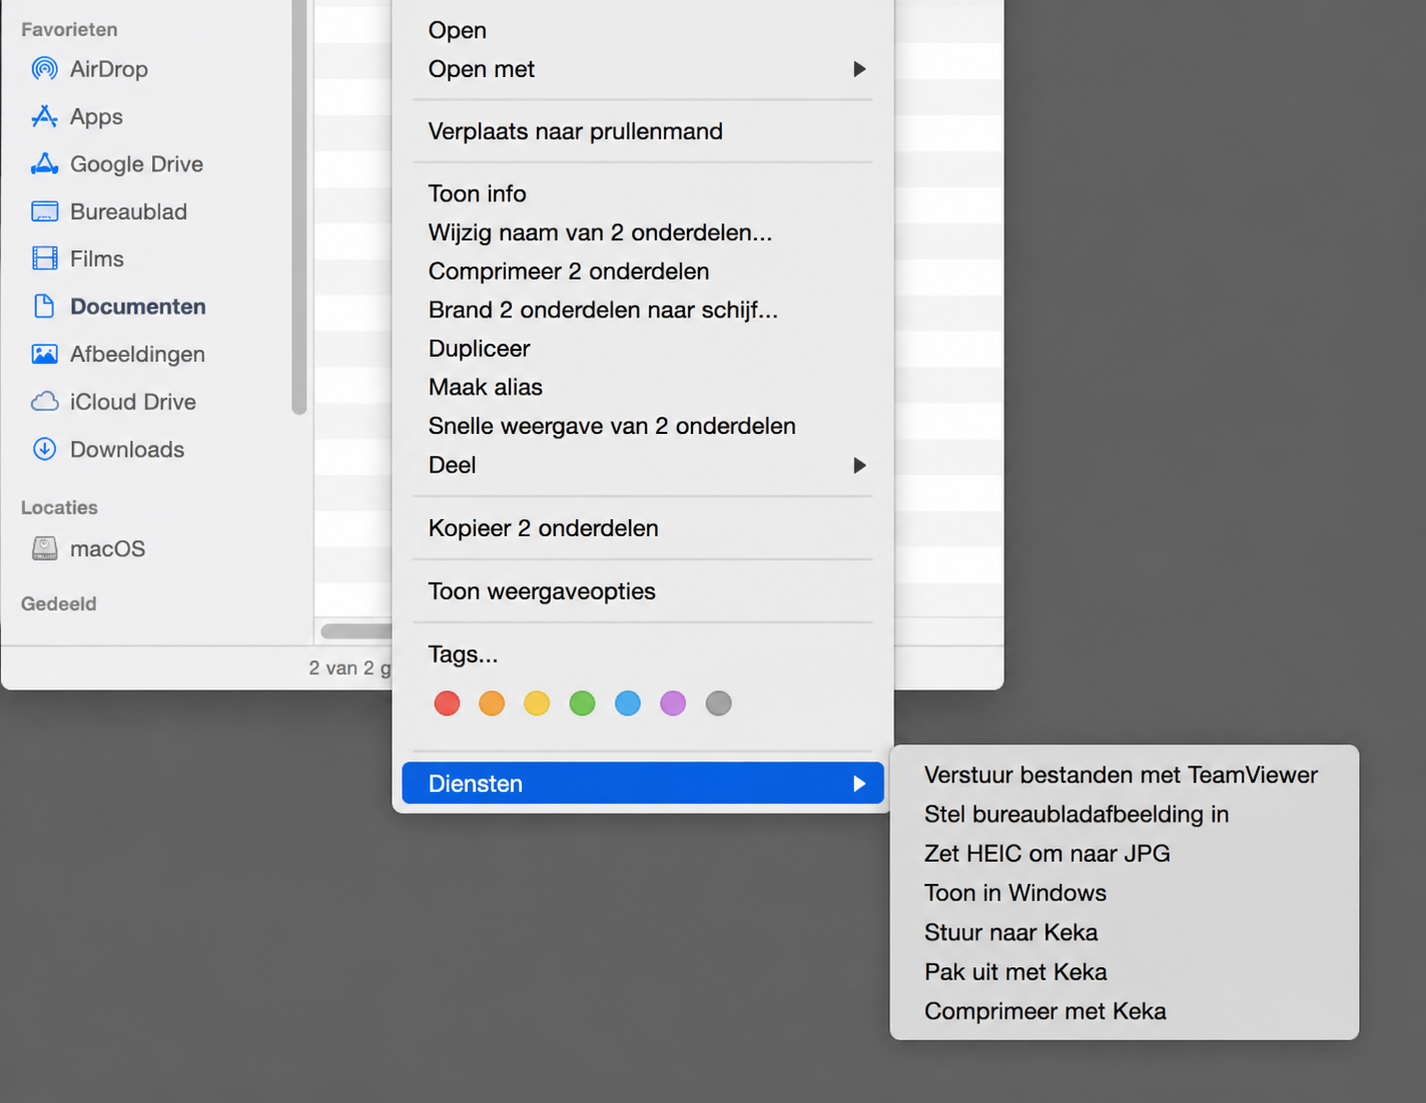Choose Toon info
Viewport: 1426px width, 1103px height.
pos(642,193)
